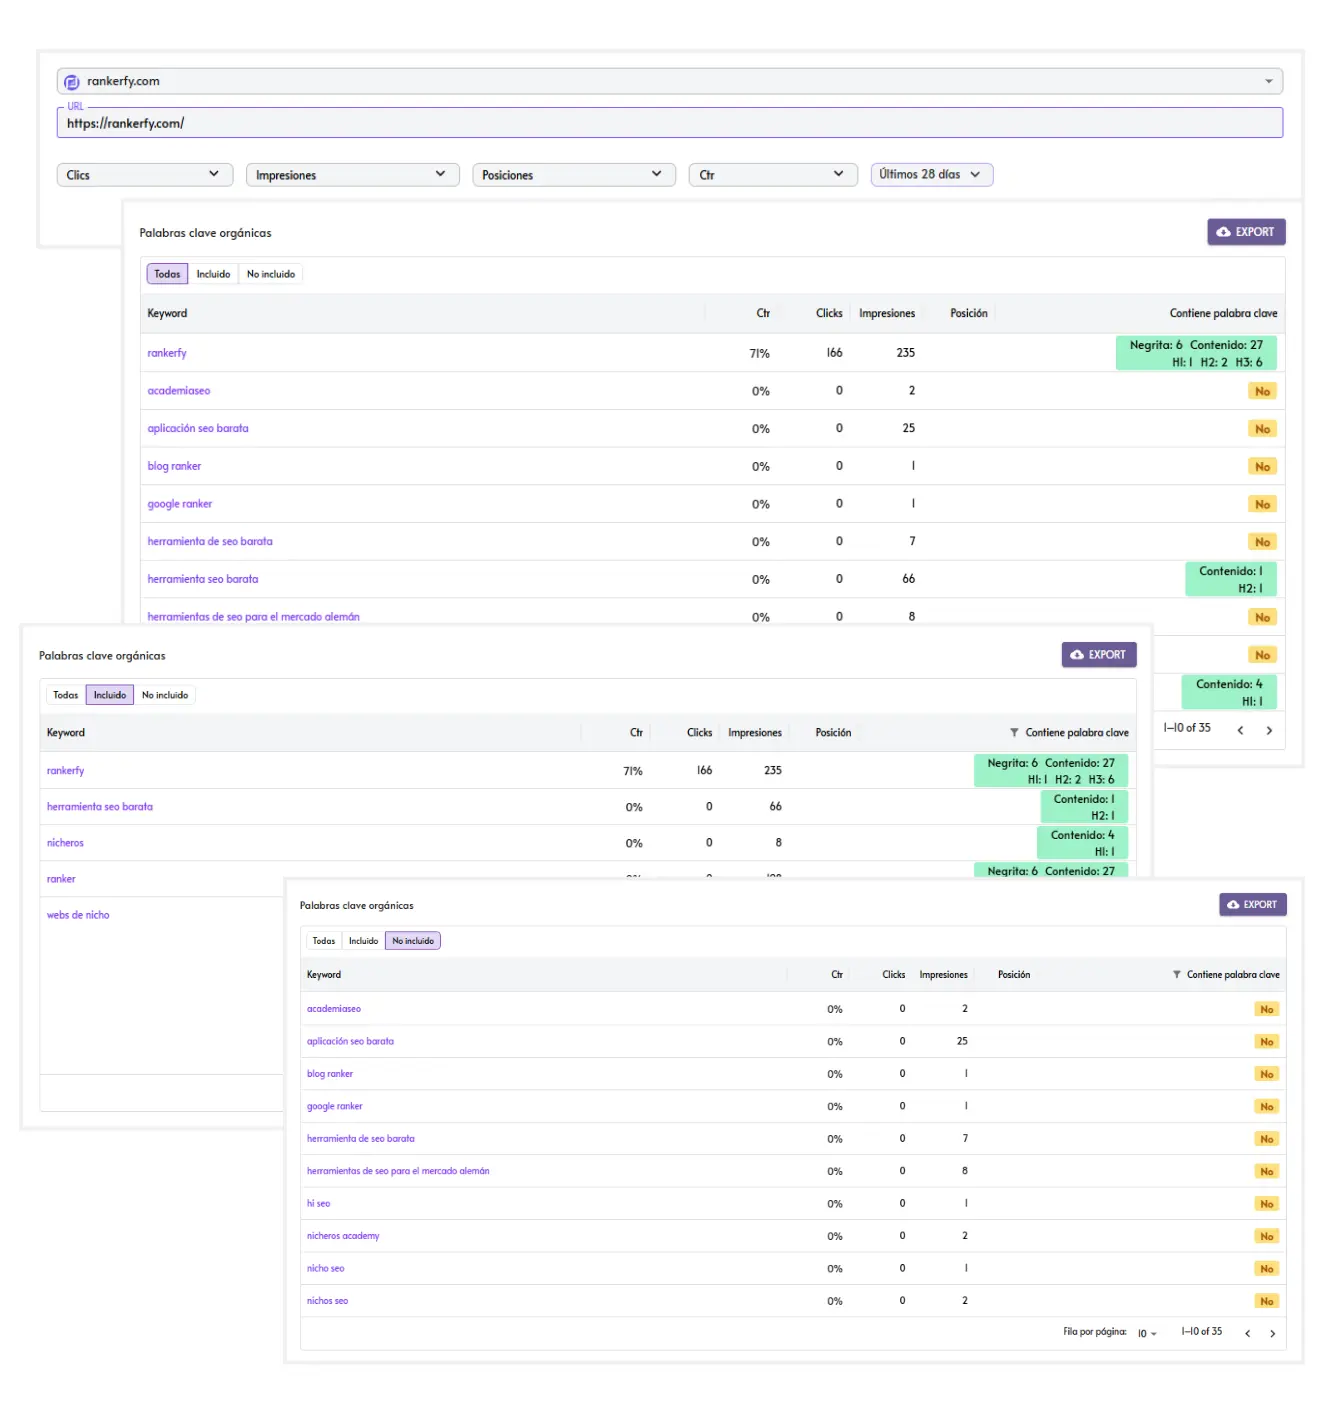Click green badge in rankerfy row, top panel
The image size is (1340, 1421).
[1196, 353]
